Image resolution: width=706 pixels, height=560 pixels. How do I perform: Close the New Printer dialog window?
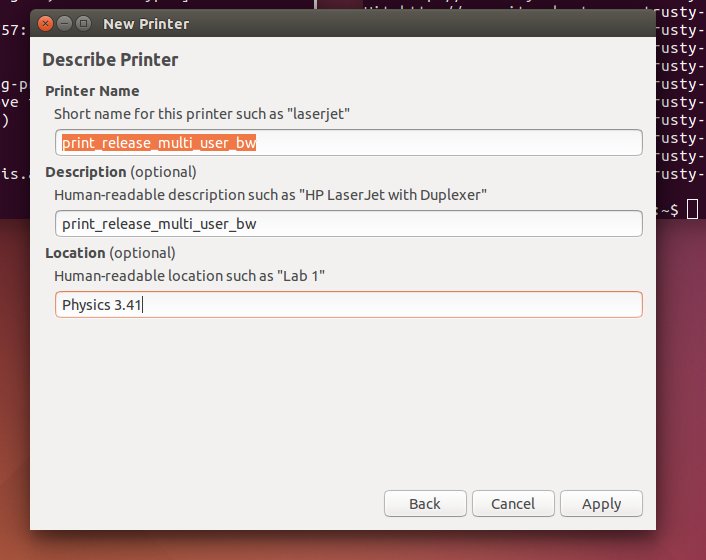[45, 23]
